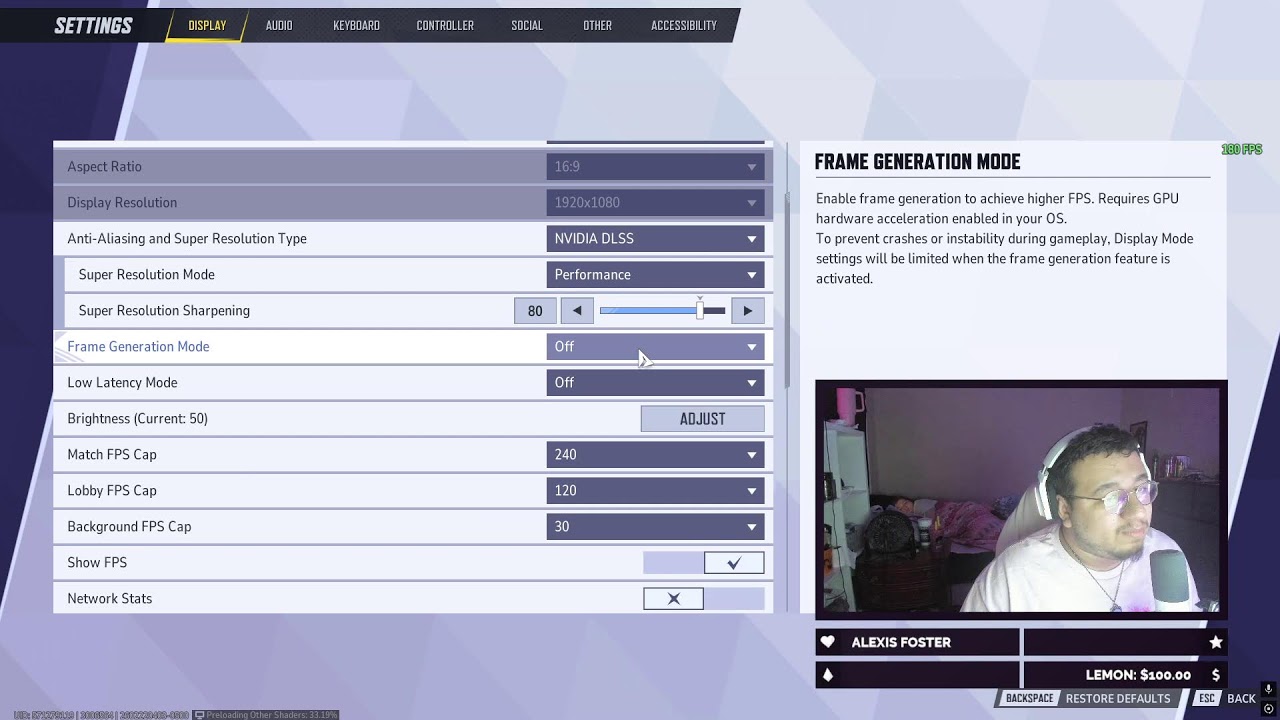Open the Keyboard settings tab
This screenshot has width=1280, height=720.
356,25
